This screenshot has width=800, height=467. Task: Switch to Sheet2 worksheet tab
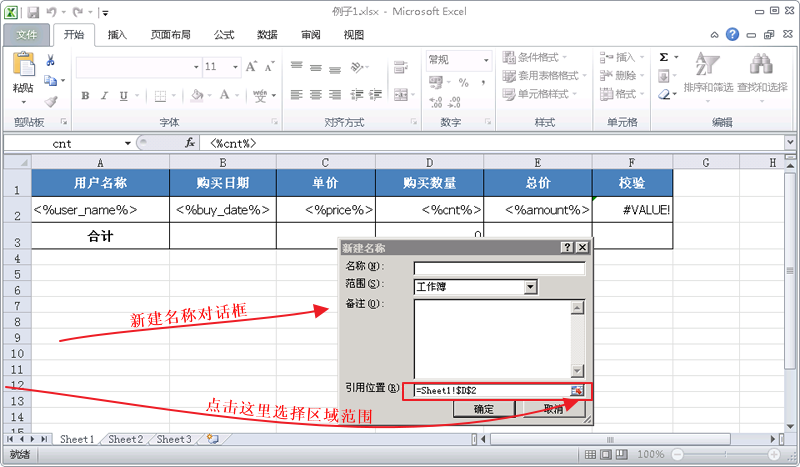point(125,439)
